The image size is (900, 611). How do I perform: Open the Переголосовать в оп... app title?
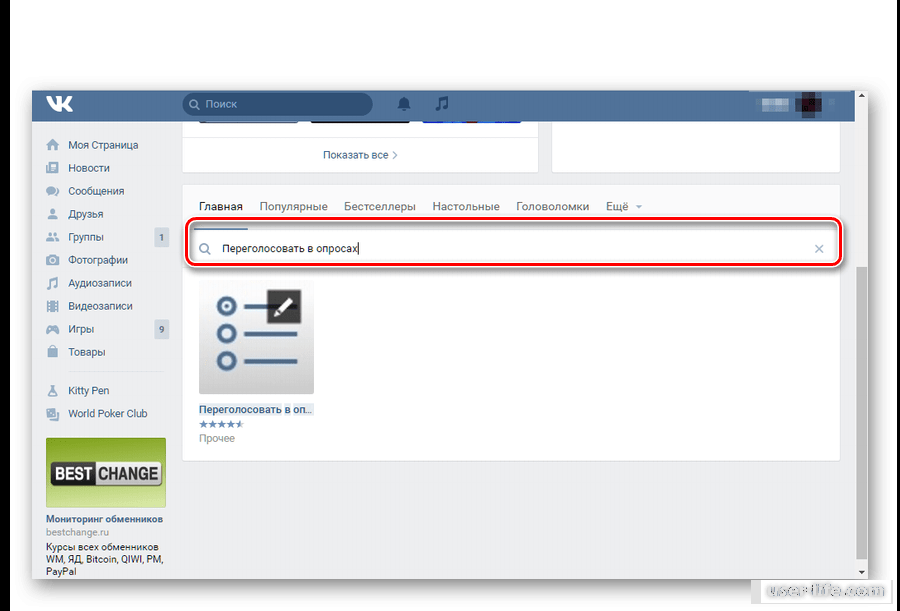pyautogui.click(x=255, y=409)
